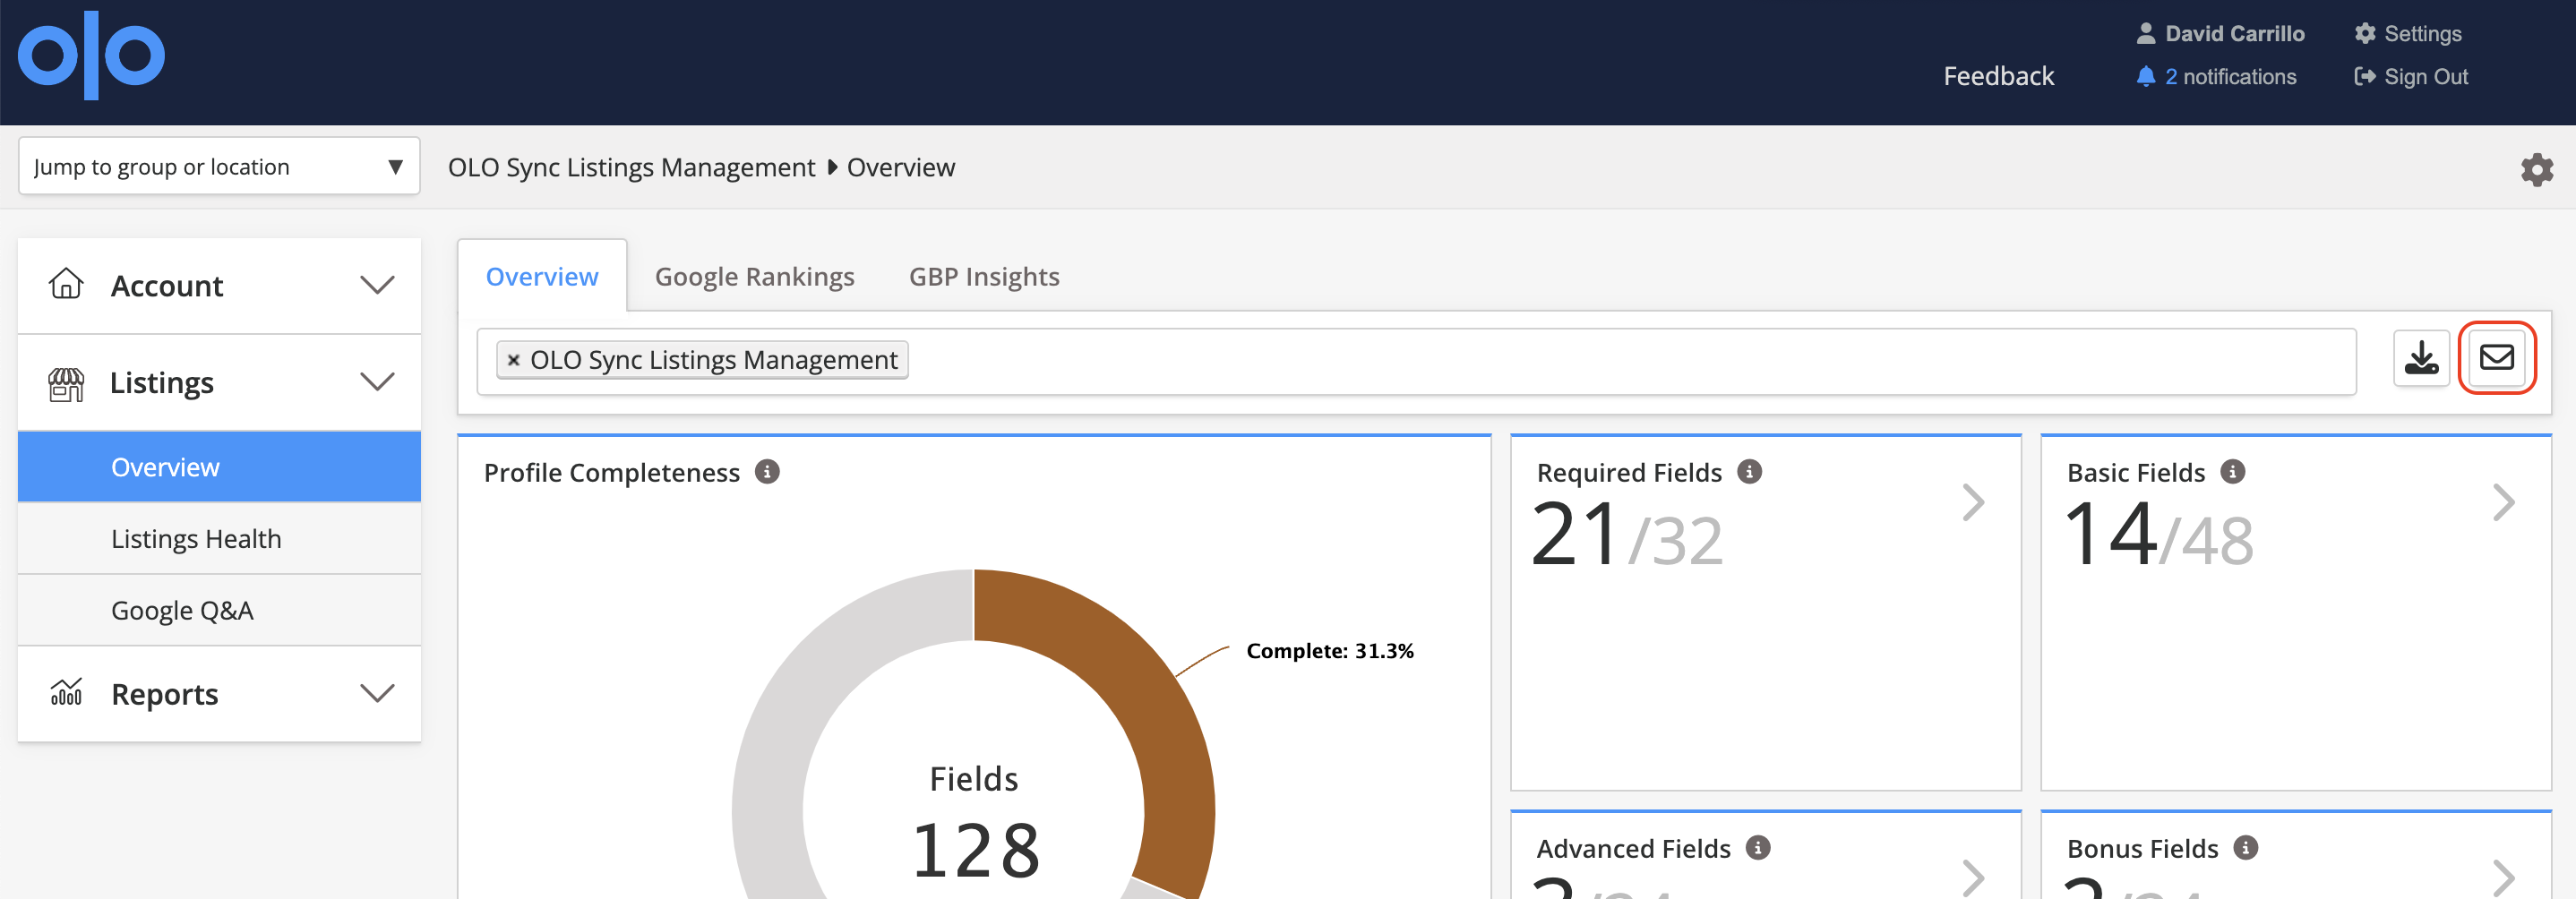
Task: Remove OLO Sync Listings Management filter tag
Action: (513, 360)
